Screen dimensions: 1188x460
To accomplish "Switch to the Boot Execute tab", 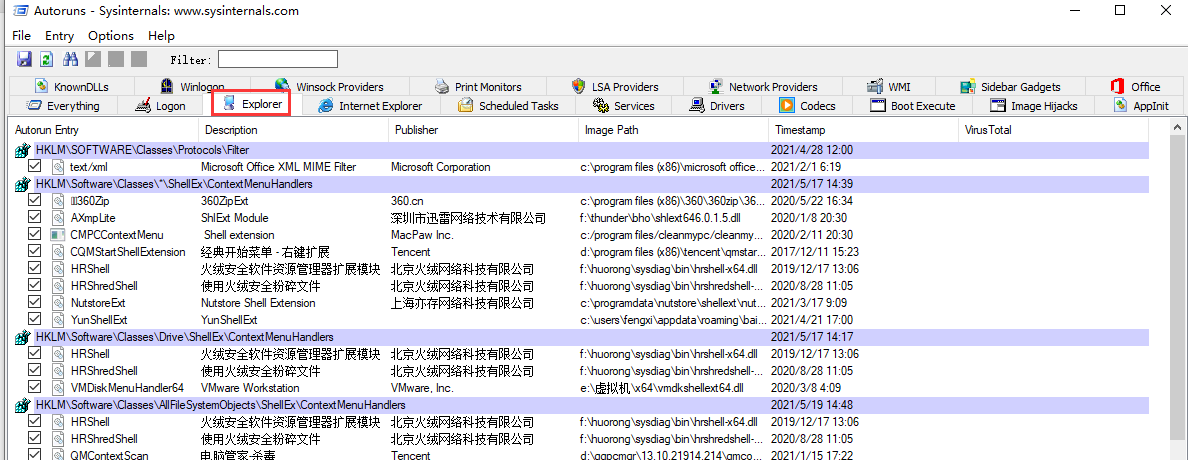I will [913, 105].
